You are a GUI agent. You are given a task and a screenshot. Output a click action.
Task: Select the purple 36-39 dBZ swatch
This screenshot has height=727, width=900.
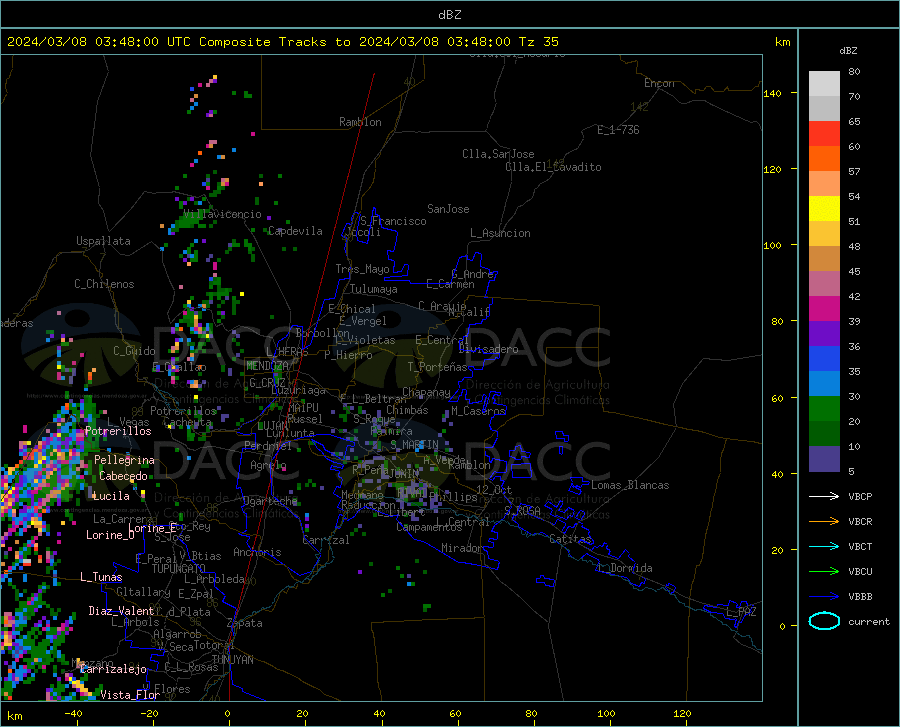coord(824,334)
